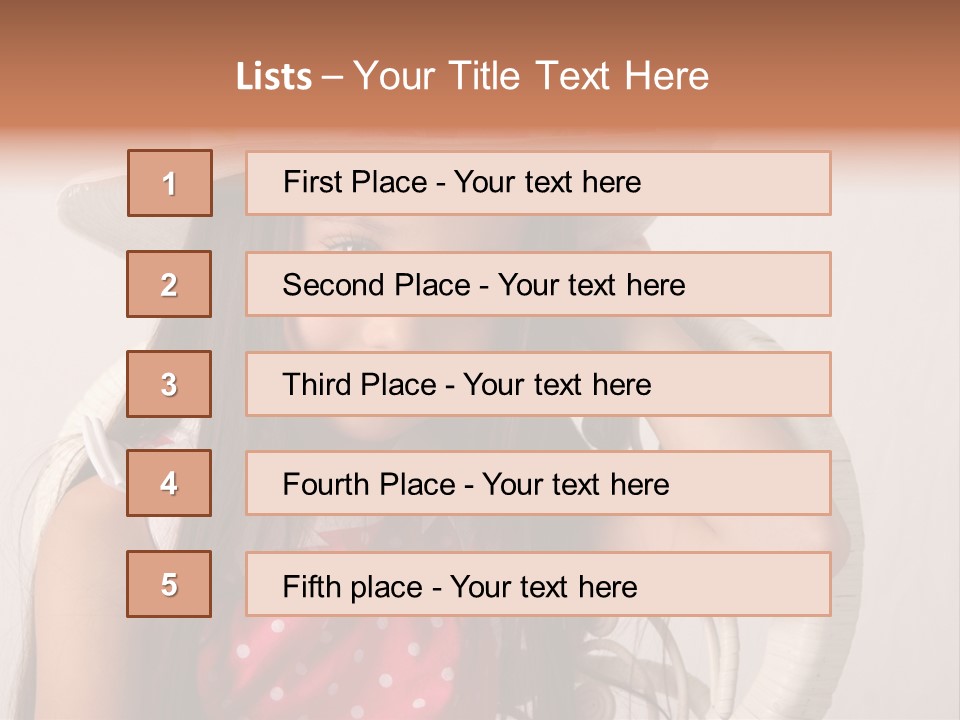960x720 pixels.
Task: Click the number 1 box
Action: (x=169, y=183)
